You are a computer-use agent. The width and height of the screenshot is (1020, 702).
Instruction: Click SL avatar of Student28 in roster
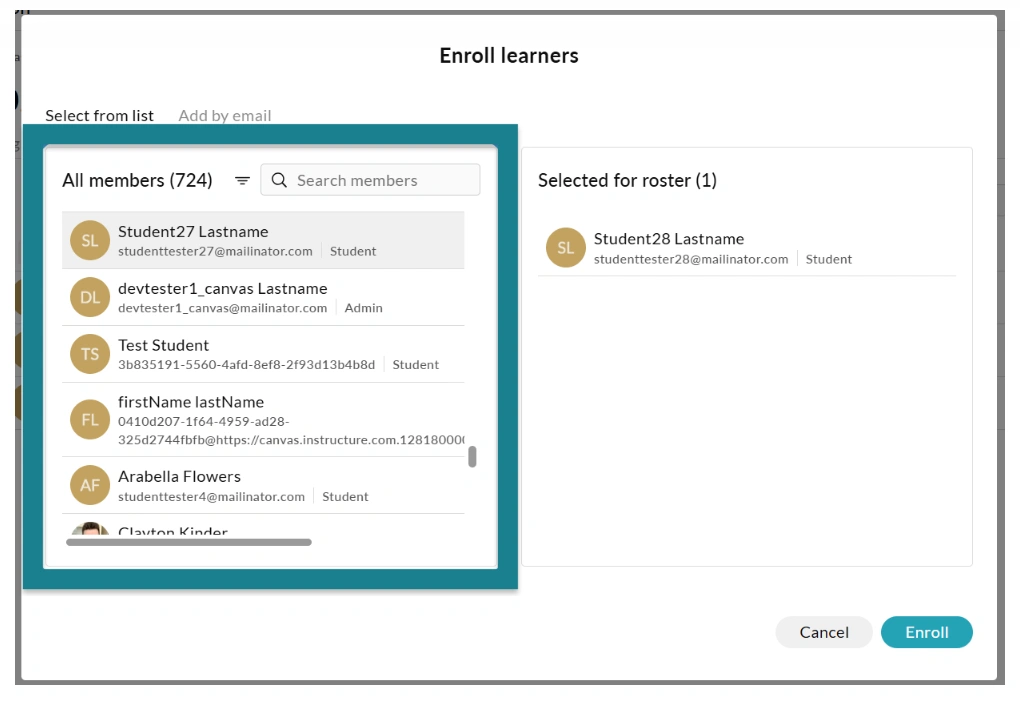pyautogui.click(x=565, y=247)
